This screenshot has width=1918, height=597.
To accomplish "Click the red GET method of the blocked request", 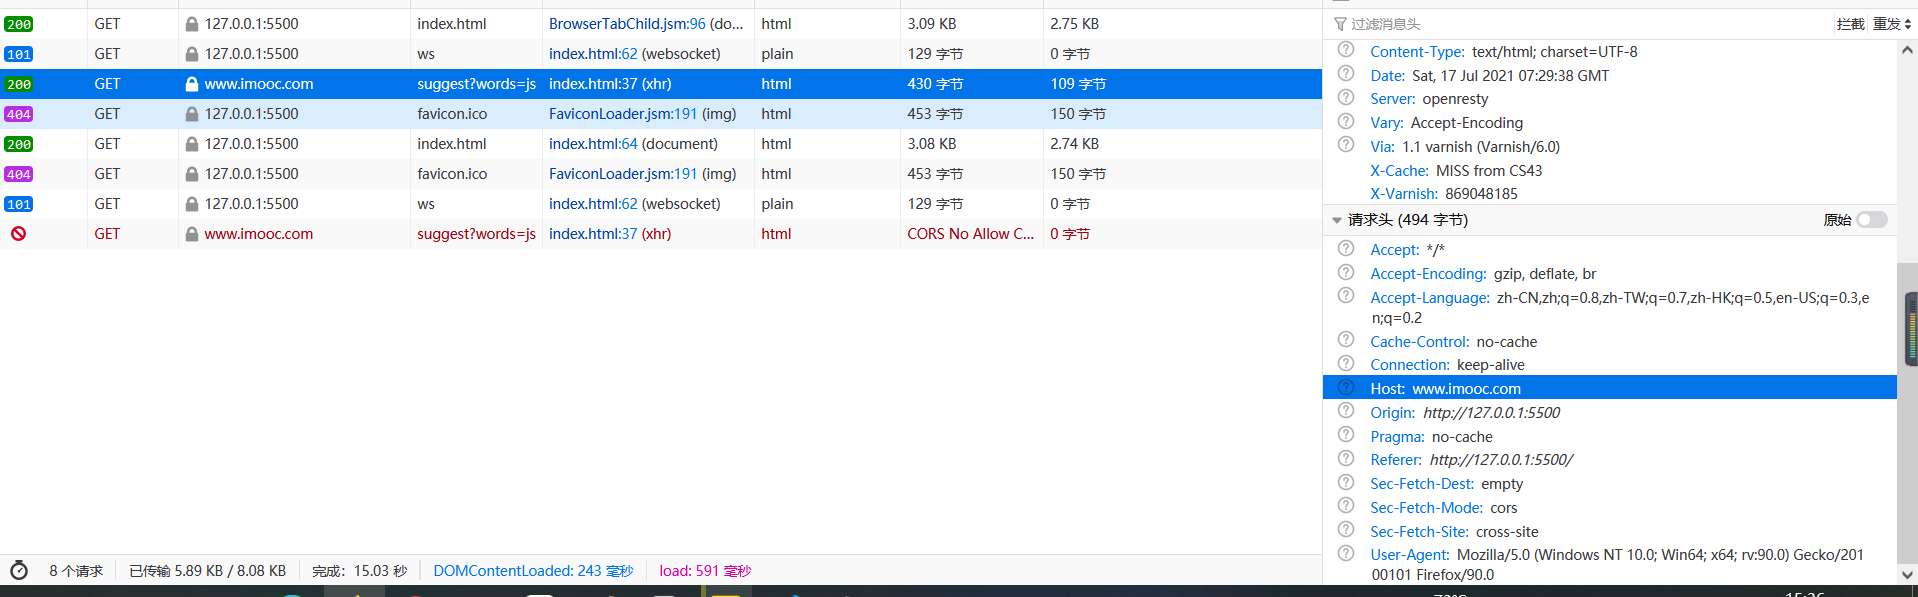I will 107,234.
